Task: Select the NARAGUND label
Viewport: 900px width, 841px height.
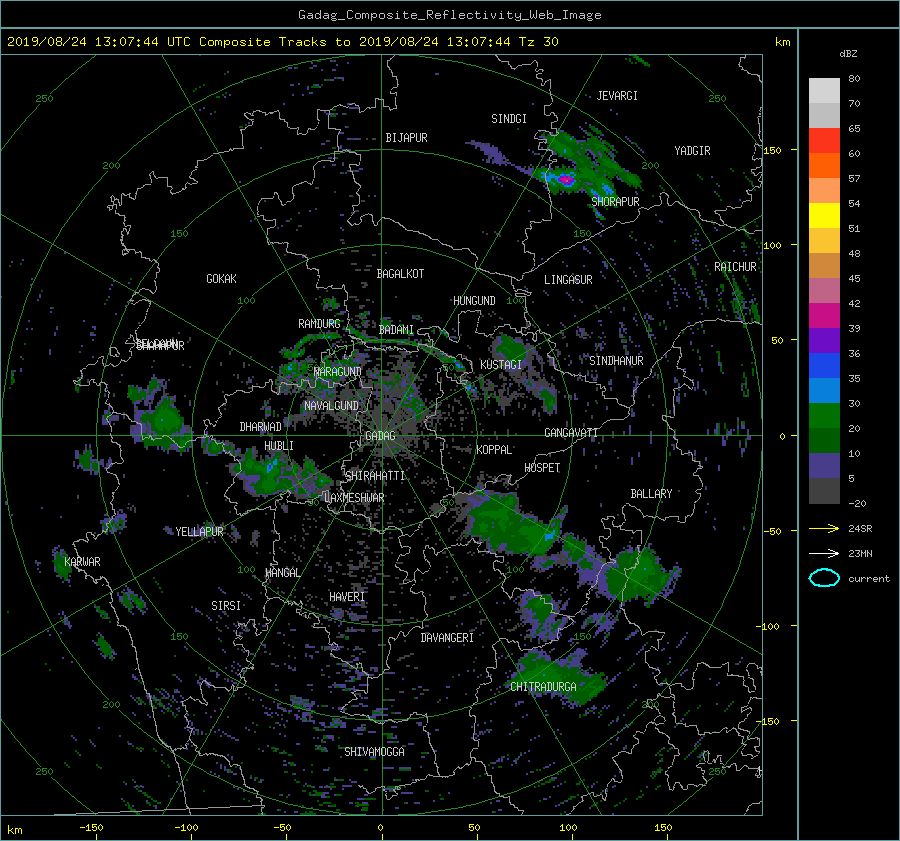Action: [338, 372]
